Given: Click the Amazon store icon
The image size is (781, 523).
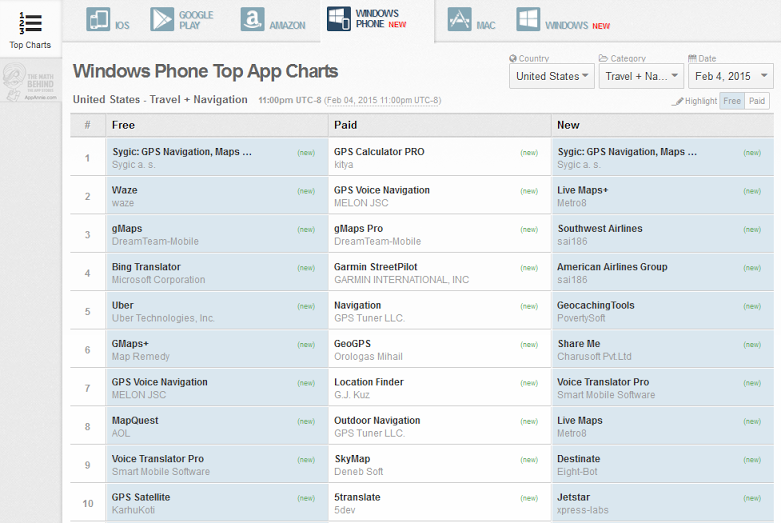Looking at the screenshot, I should click(x=253, y=20).
